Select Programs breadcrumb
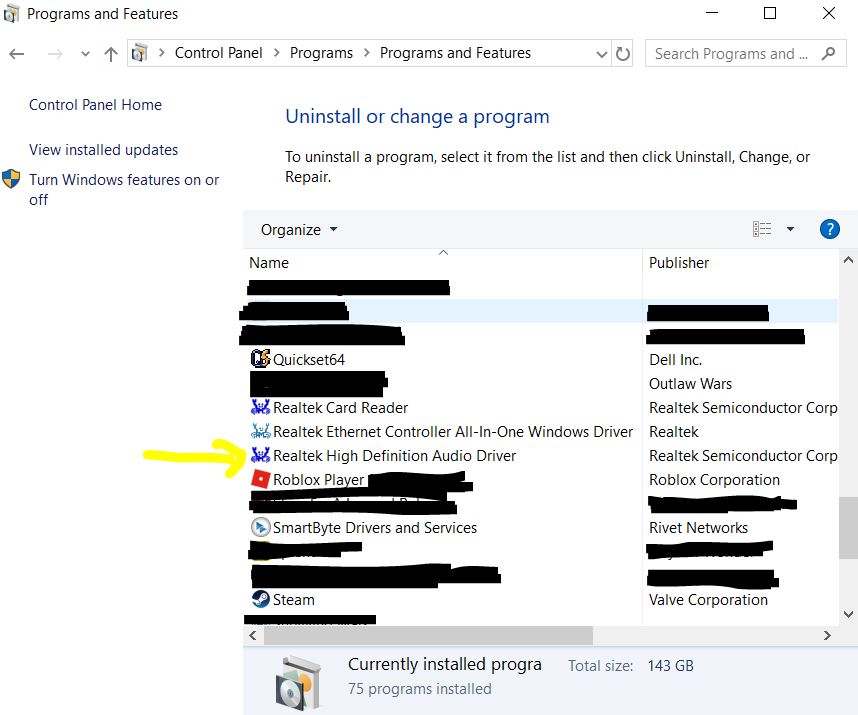This screenshot has height=715, width=858. tap(321, 53)
